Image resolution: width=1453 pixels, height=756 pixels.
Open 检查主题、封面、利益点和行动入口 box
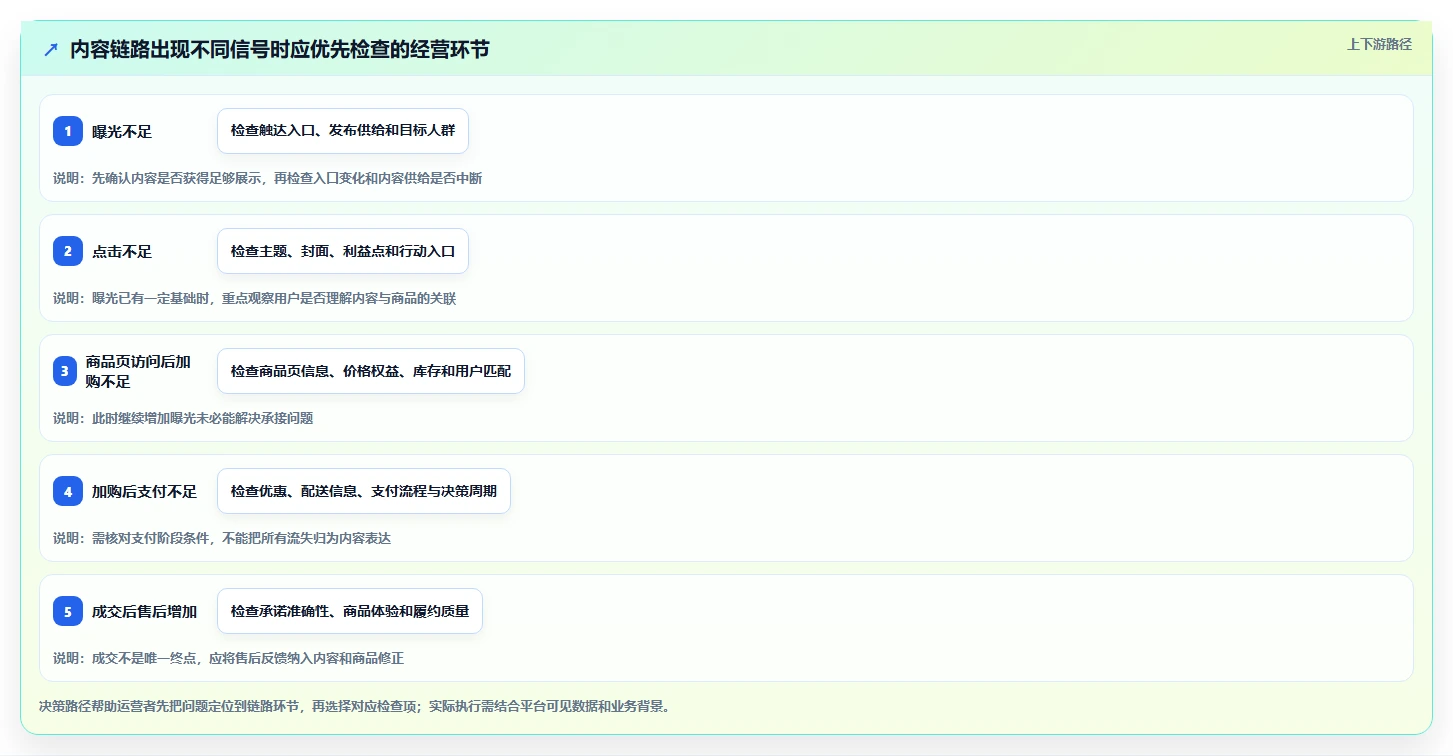pos(343,251)
